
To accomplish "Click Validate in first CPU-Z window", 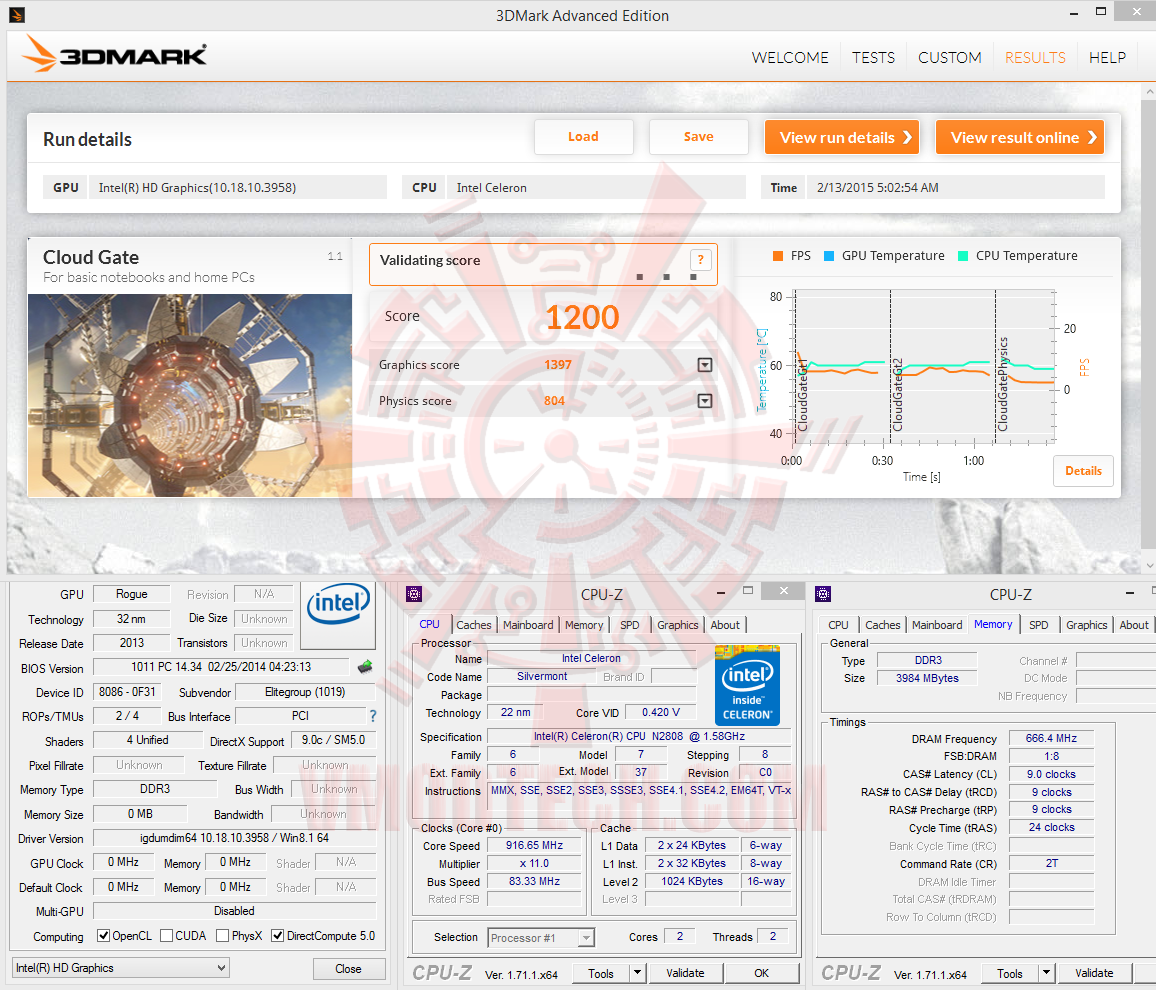I will (x=685, y=973).
